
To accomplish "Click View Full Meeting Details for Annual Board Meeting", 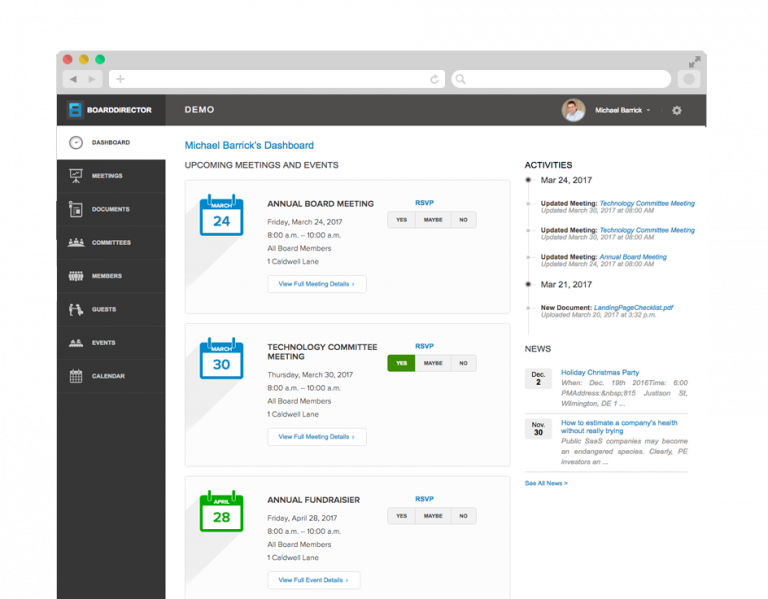I will pos(316,284).
